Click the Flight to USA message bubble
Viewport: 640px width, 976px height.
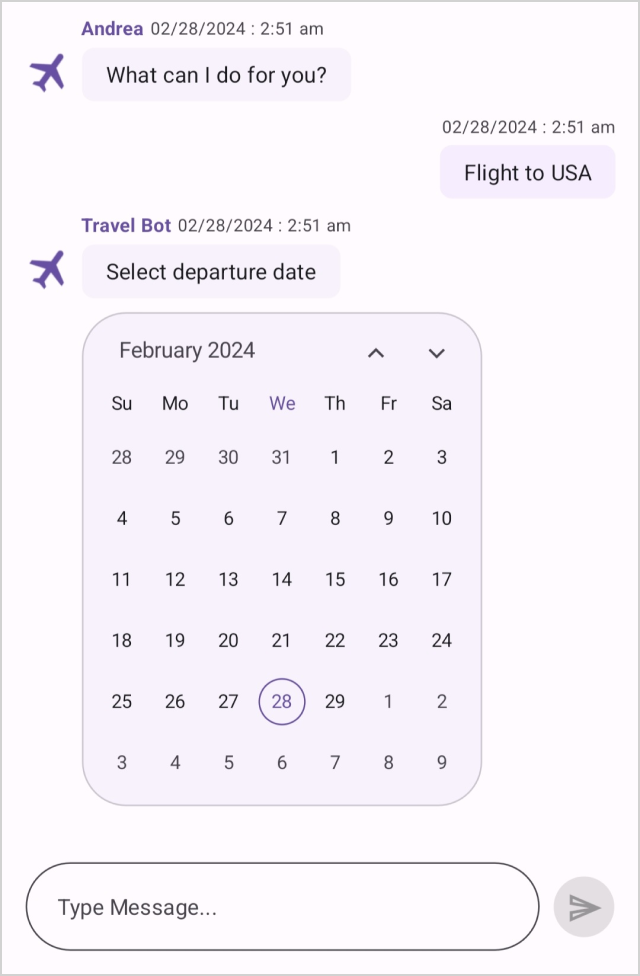click(x=527, y=172)
